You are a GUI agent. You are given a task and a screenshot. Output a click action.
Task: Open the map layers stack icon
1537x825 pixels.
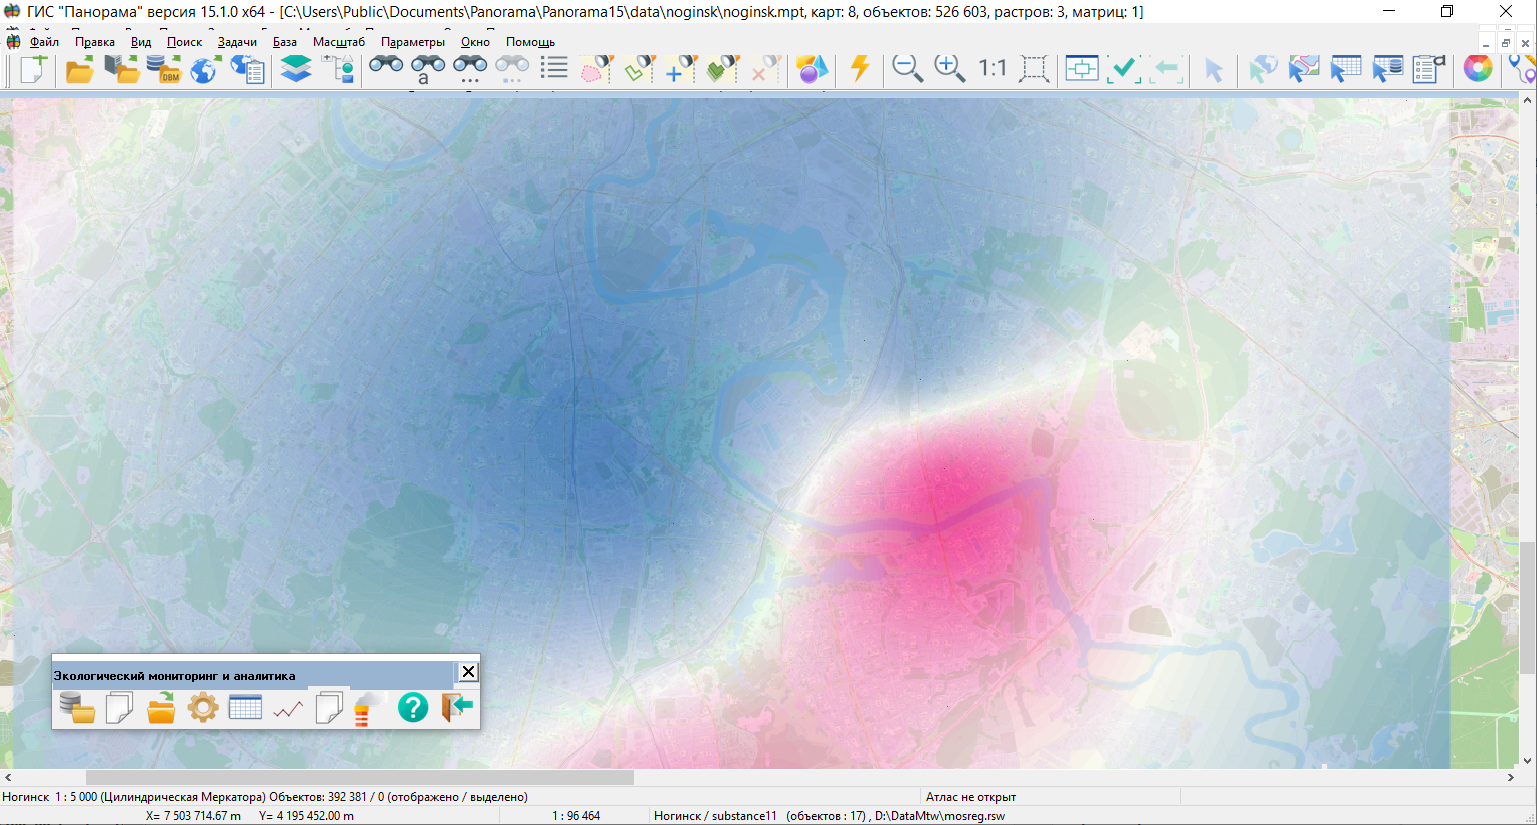click(x=296, y=69)
